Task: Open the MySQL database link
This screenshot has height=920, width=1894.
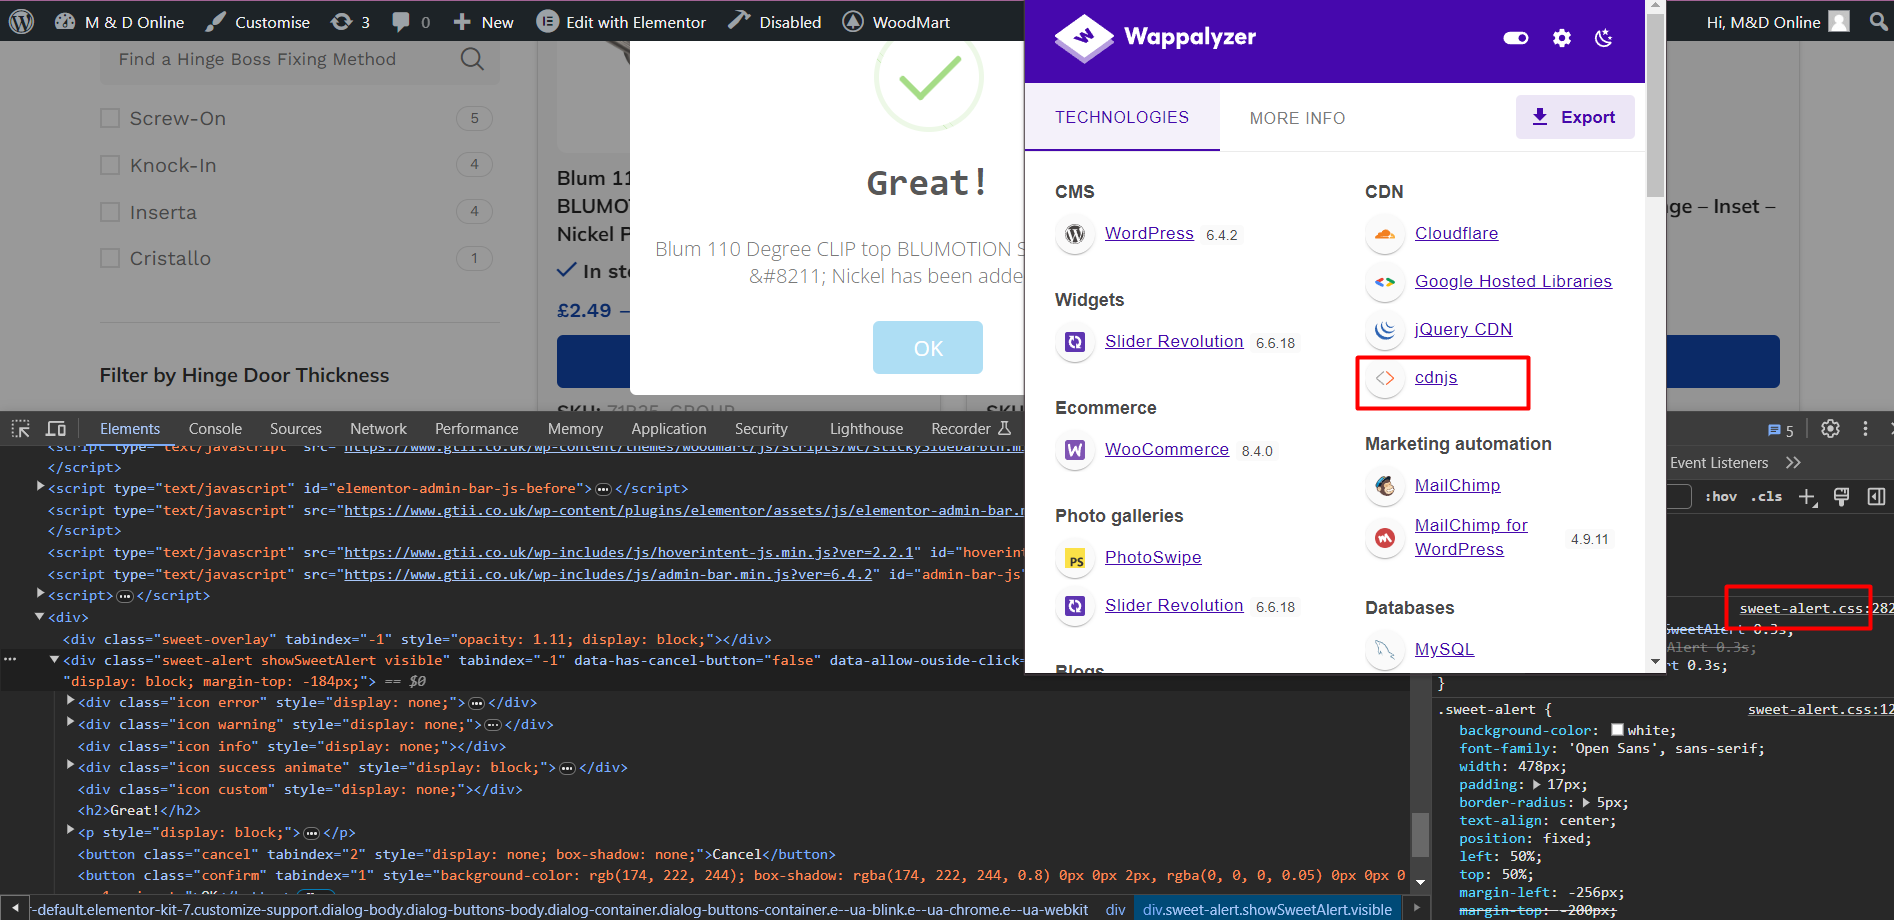Action: 1444,649
